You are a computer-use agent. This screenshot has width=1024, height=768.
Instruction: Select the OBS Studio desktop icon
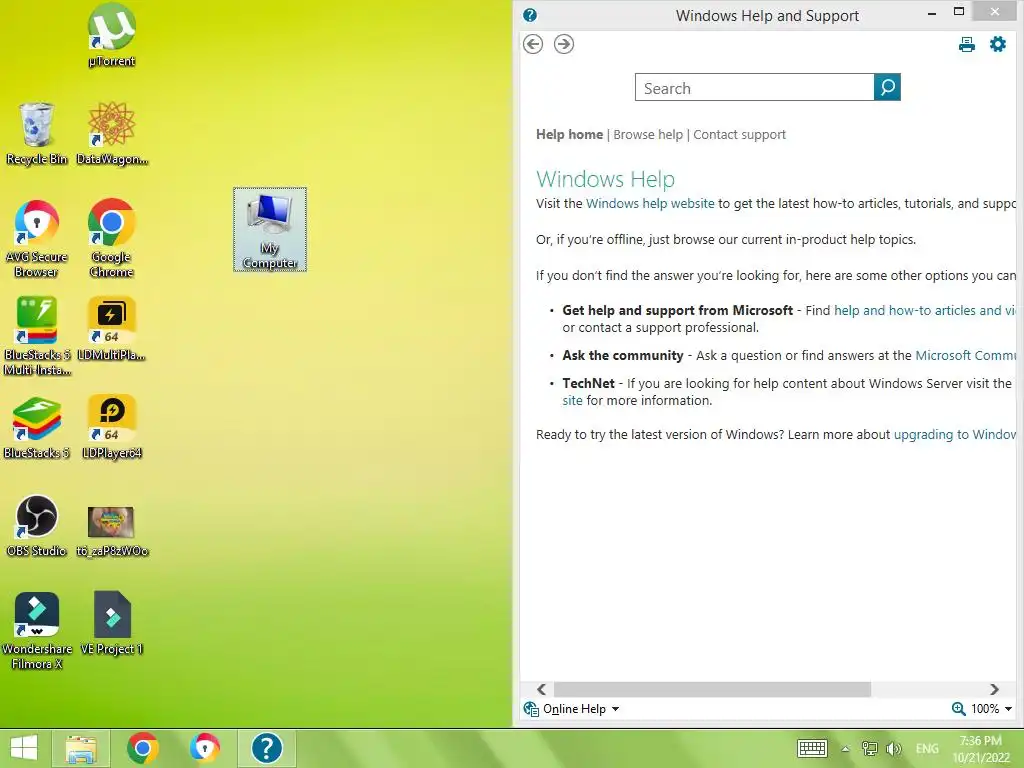tap(37, 526)
